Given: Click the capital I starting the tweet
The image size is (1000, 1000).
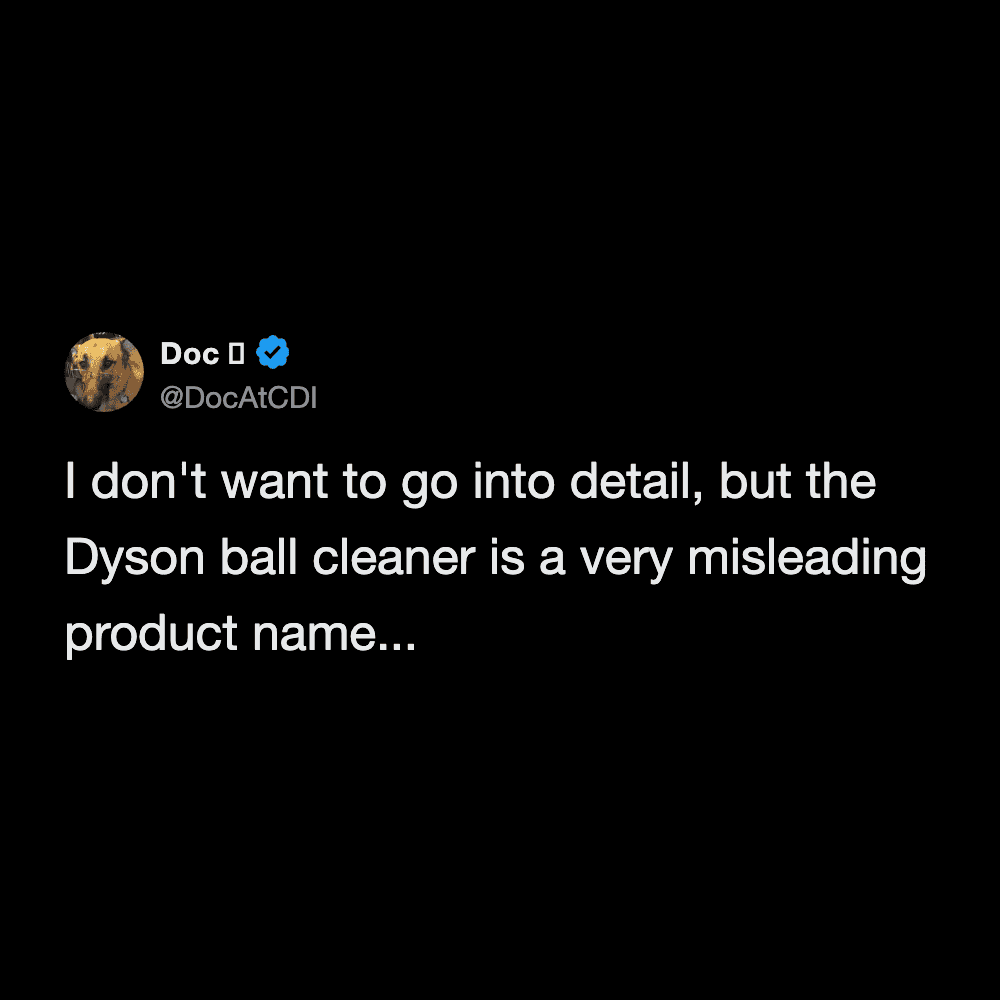Looking at the screenshot, I should pos(70,482).
